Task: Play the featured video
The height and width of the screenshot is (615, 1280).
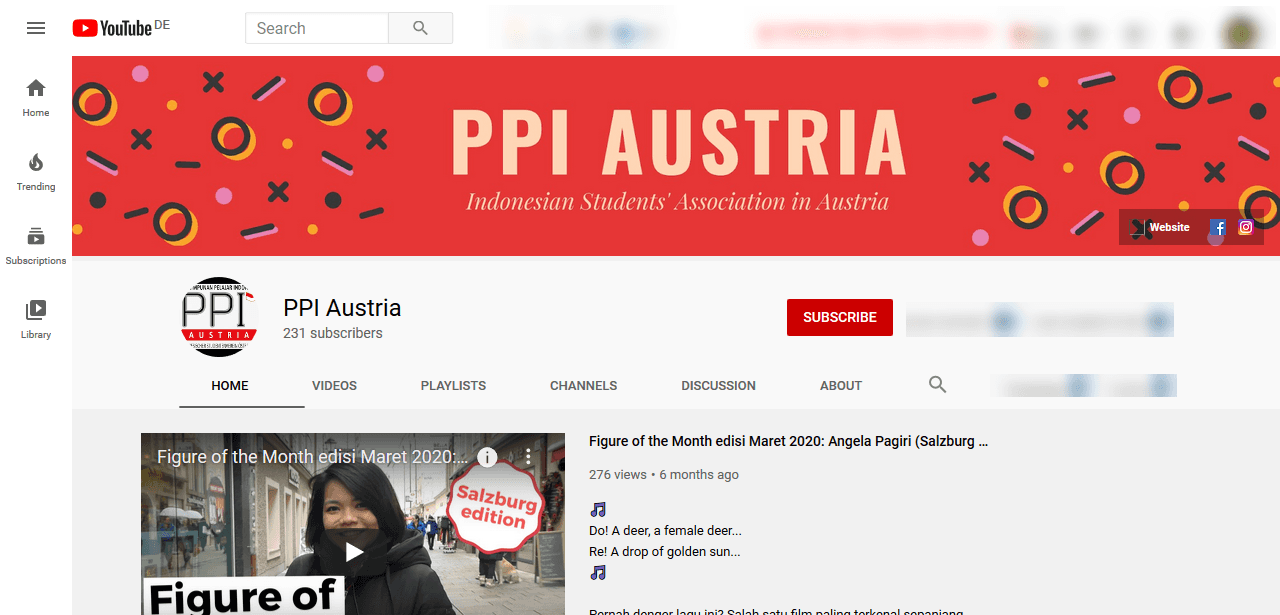Action: [354, 551]
